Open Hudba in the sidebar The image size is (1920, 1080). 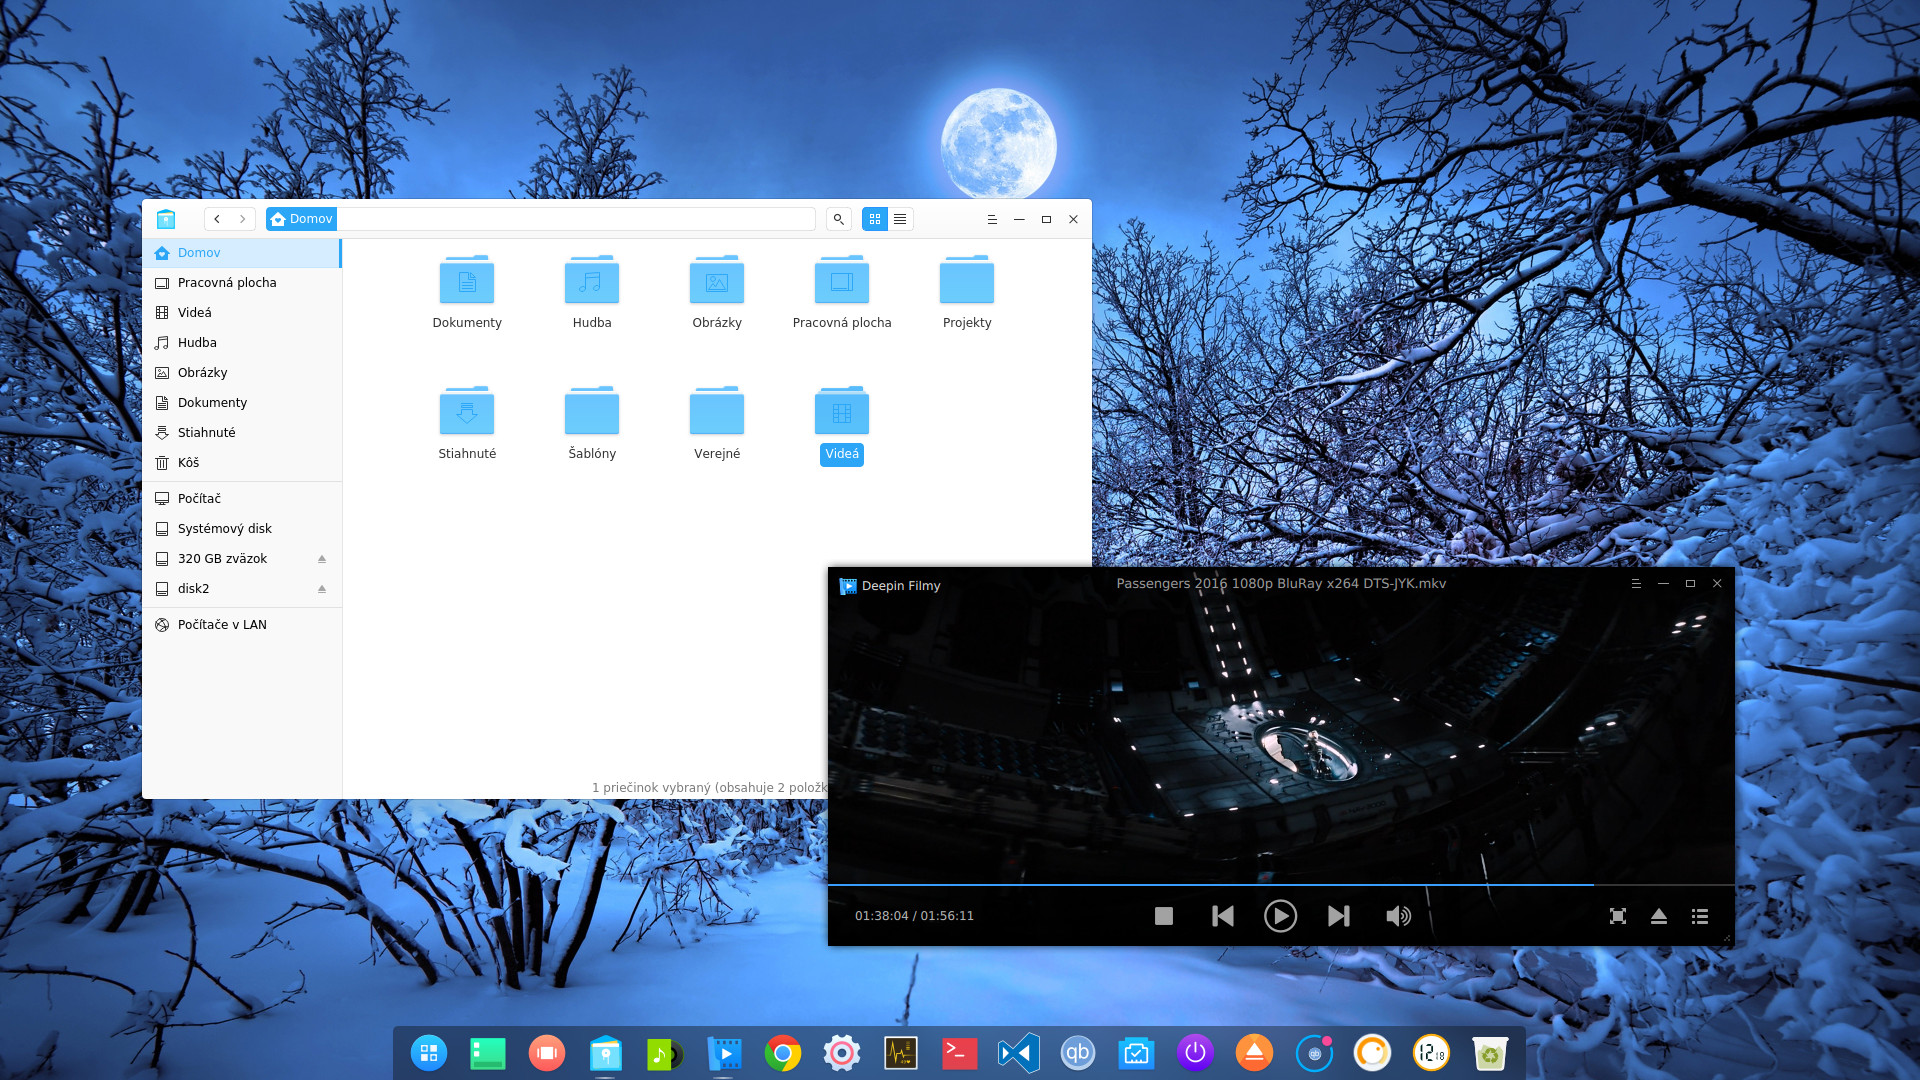point(241,343)
